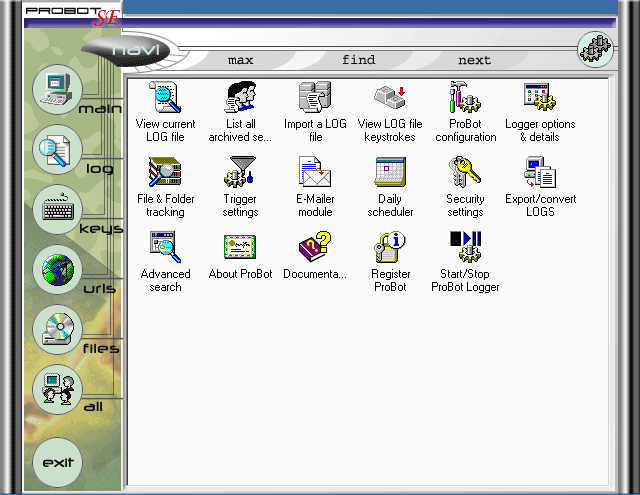Click the main computer sidebar button
640x495 pixels.
click(x=58, y=89)
